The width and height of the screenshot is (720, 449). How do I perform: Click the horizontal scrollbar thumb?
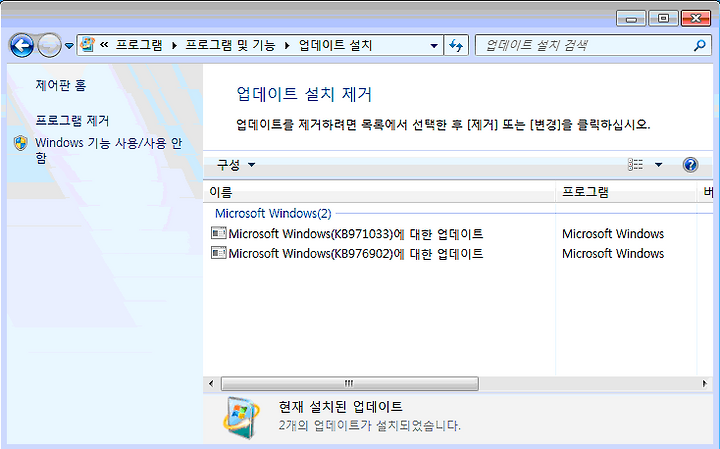pos(349,383)
